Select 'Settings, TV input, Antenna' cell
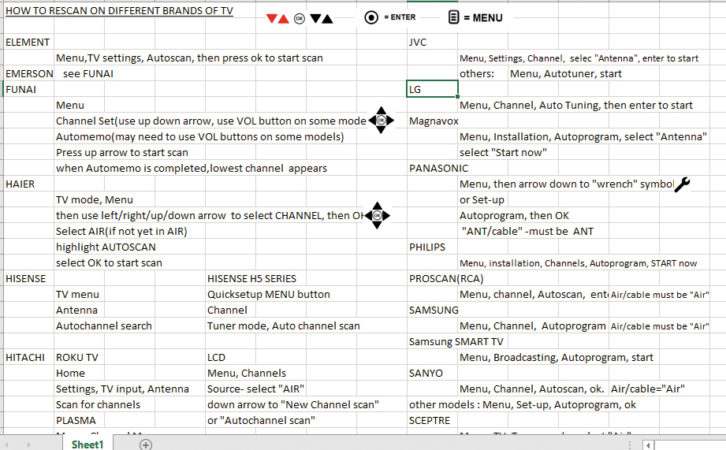The width and height of the screenshot is (726, 450). tap(122, 389)
